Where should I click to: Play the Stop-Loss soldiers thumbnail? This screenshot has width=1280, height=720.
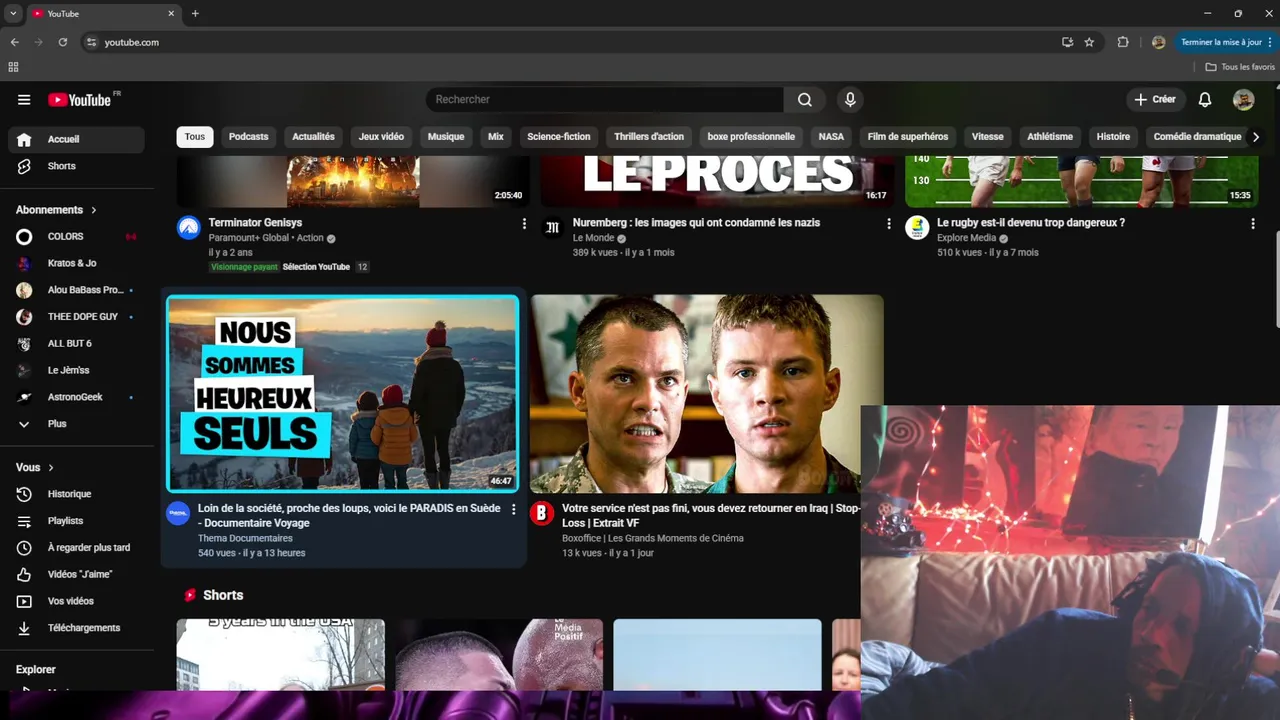coord(707,393)
